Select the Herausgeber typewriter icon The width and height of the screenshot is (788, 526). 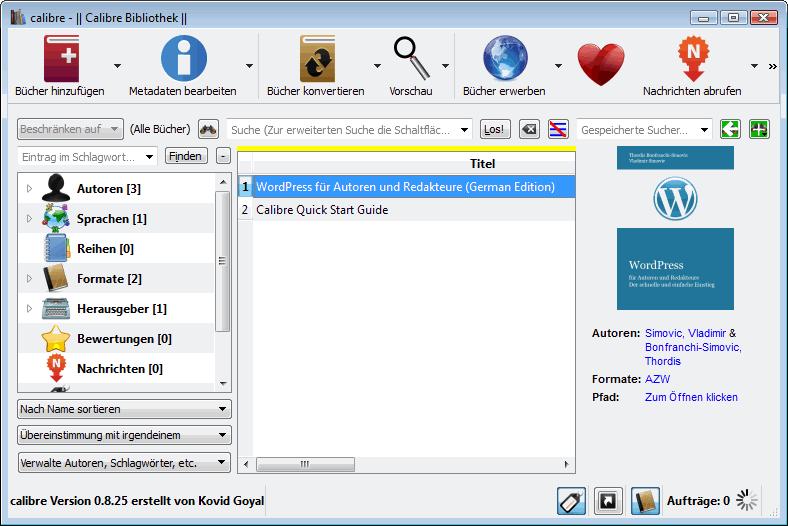coord(56,308)
